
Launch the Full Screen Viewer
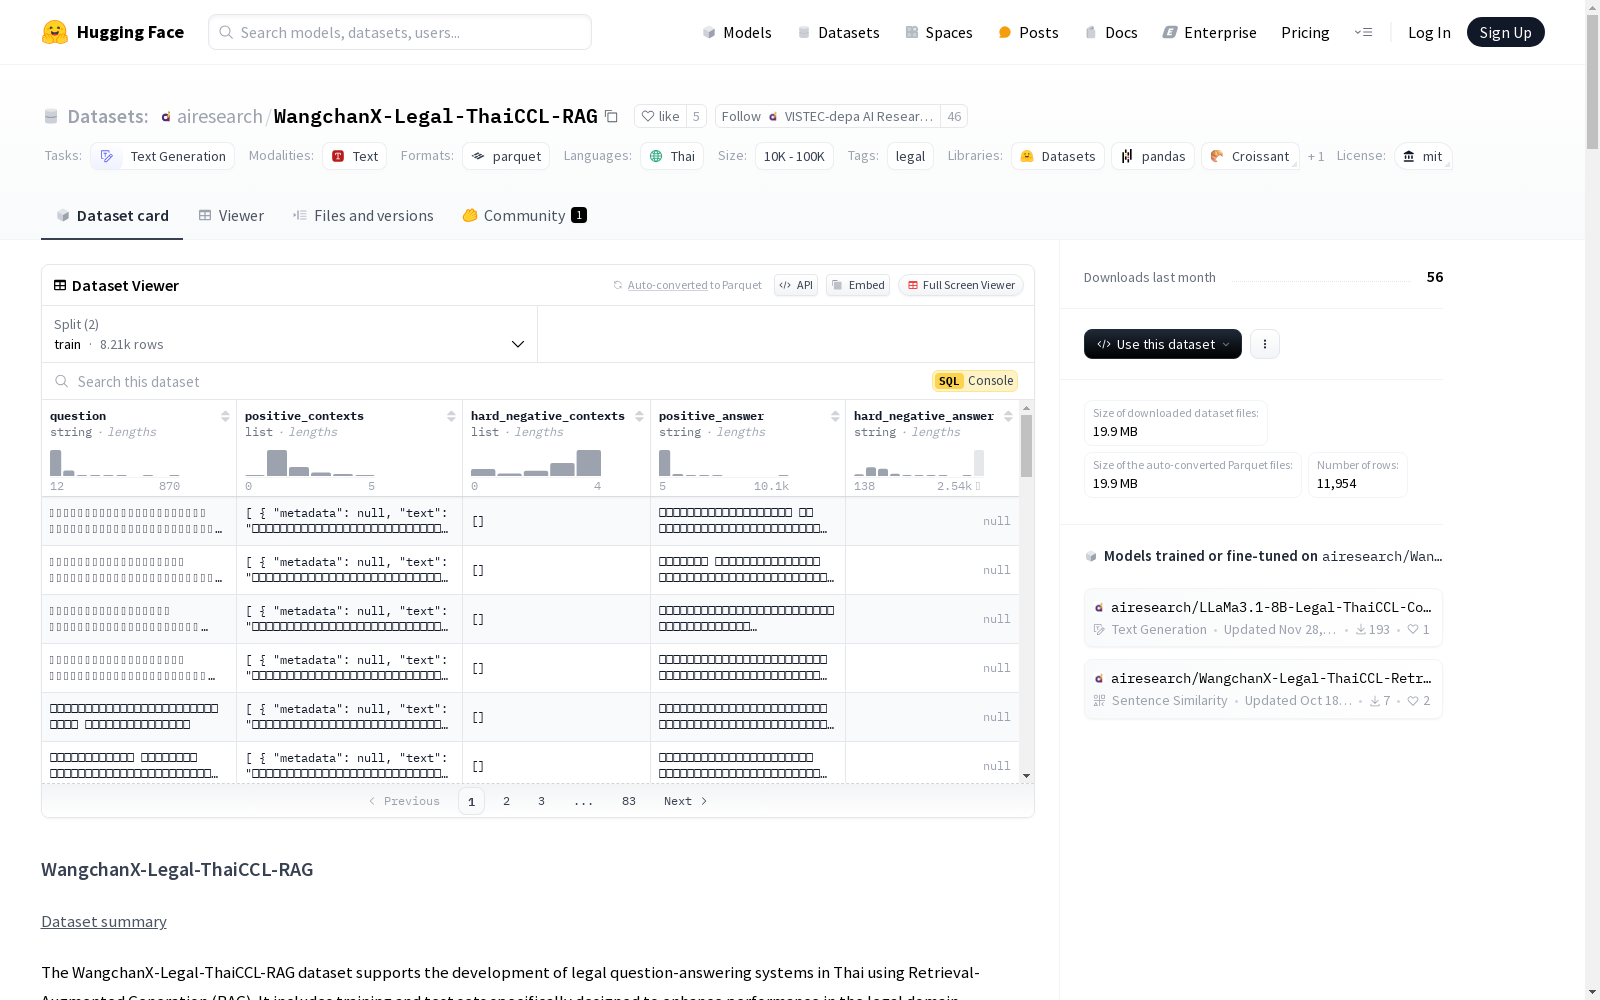click(961, 285)
